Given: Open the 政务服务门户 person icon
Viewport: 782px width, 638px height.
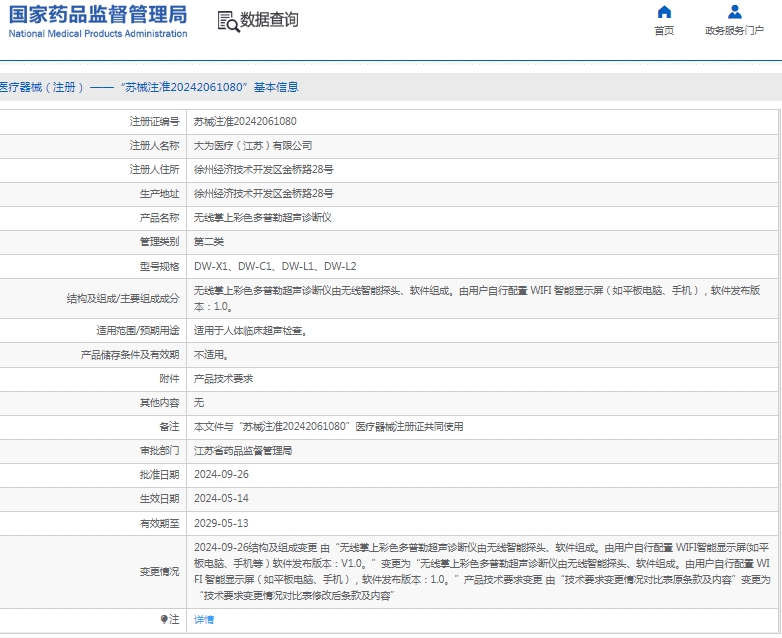Looking at the screenshot, I should pyautogui.click(x=734, y=11).
